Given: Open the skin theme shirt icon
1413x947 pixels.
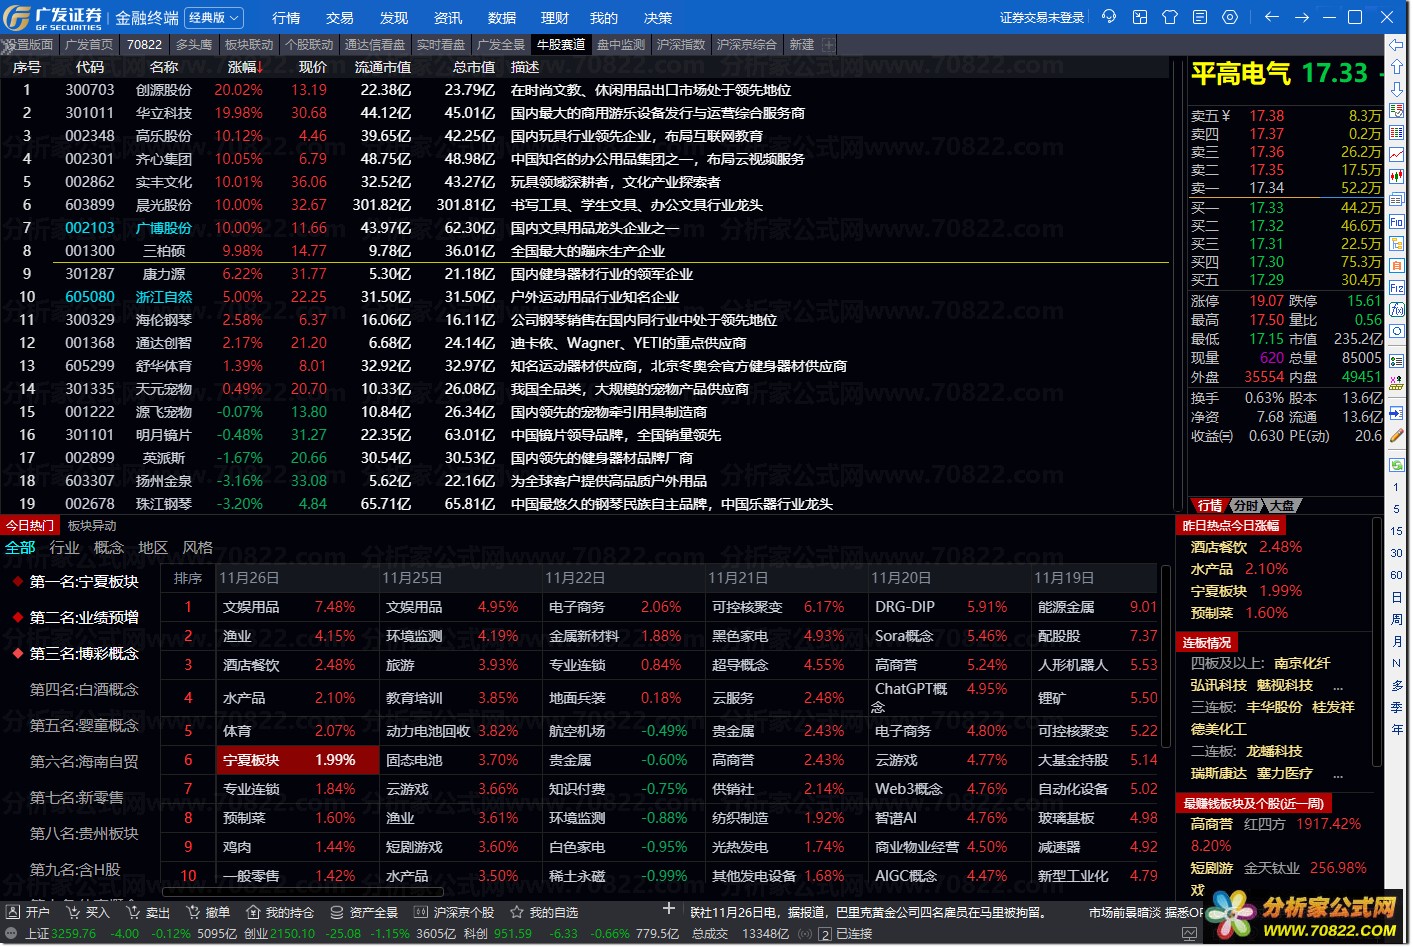Looking at the screenshot, I should [x=1170, y=17].
